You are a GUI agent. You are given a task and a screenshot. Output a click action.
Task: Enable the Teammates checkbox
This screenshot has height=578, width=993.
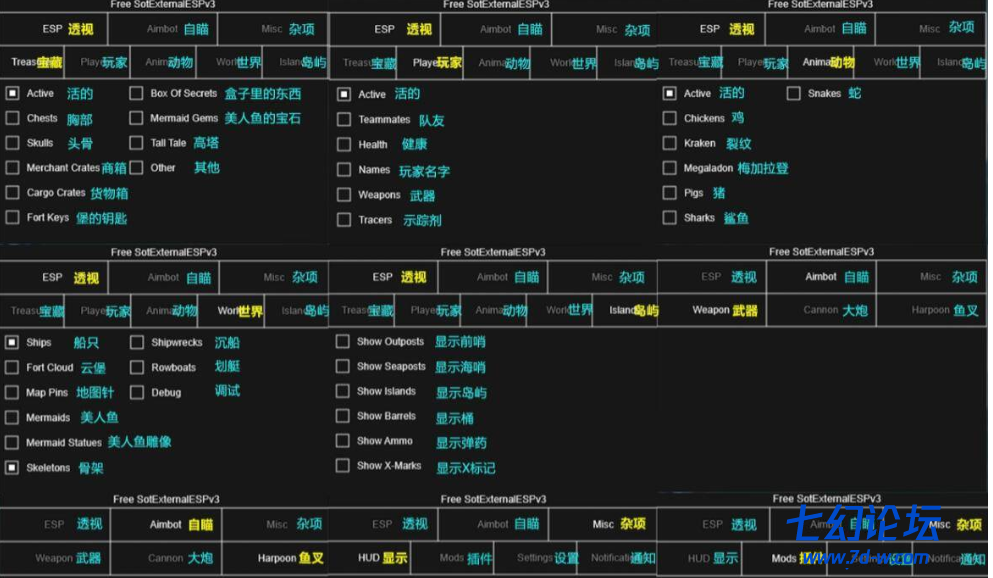tap(344, 120)
